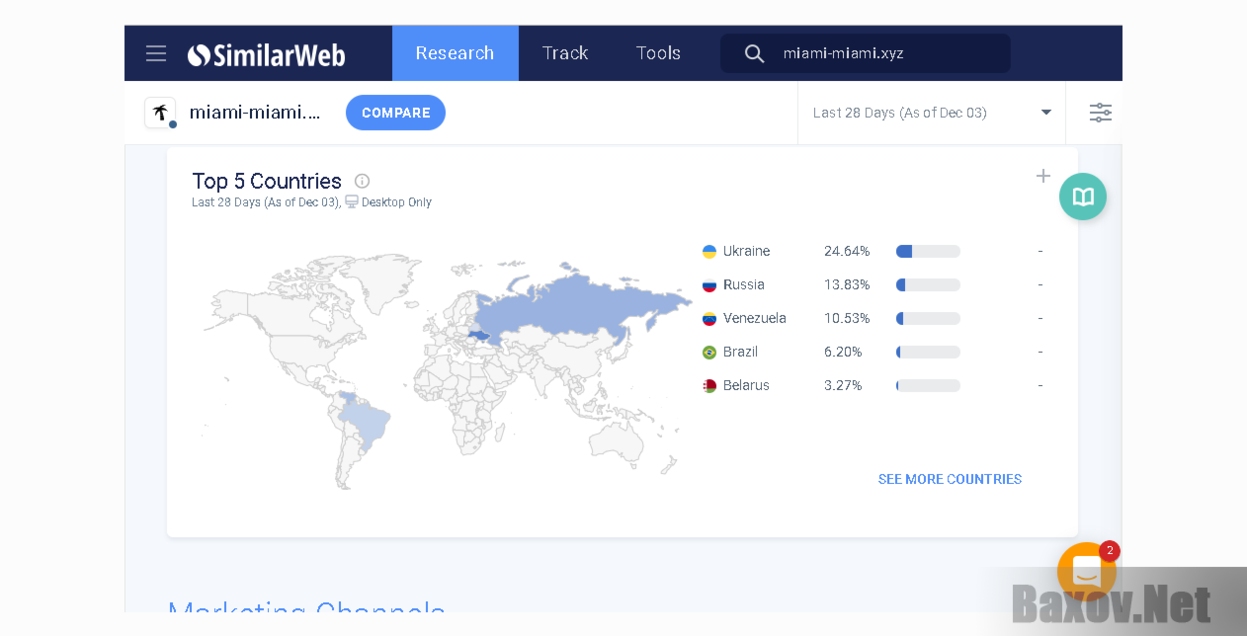The image size is (1247, 636).
Task: Click the miami-miami.xyz search field
Action: pyautogui.click(x=865, y=53)
